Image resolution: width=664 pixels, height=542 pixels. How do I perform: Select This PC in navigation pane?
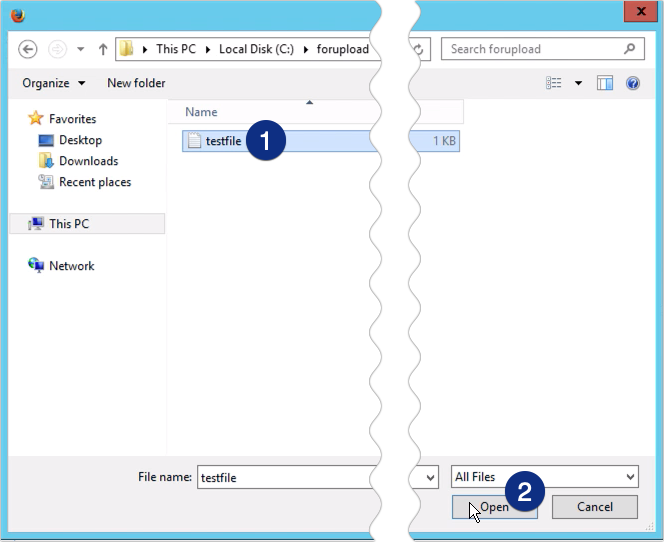[x=69, y=224]
